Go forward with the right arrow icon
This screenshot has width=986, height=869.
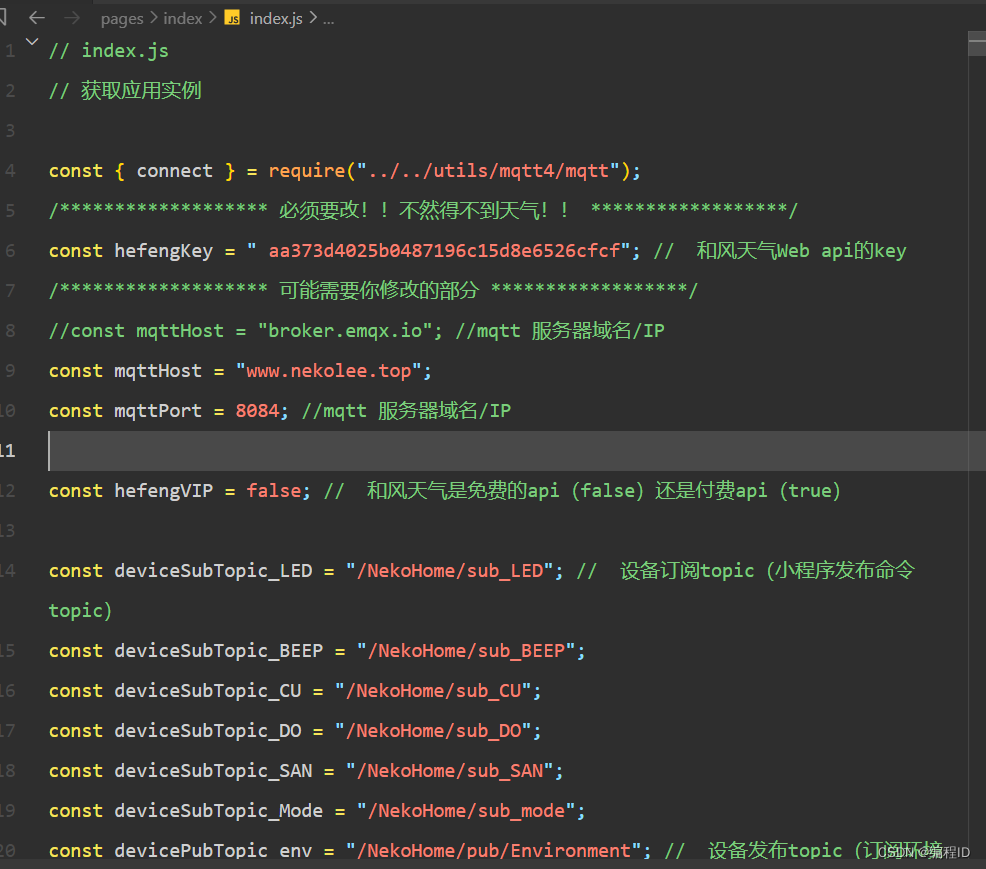click(x=72, y=18)
